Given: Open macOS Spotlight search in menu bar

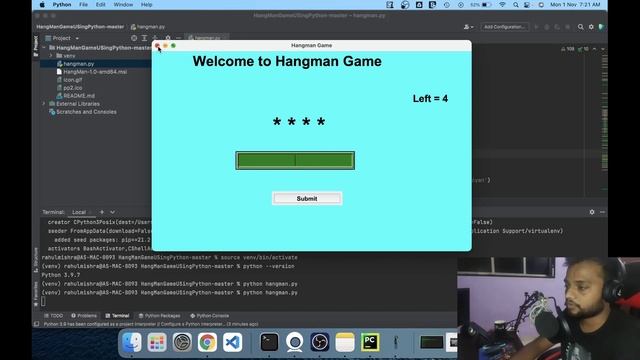Looking at the screenshot, I should tap(516, 4).
